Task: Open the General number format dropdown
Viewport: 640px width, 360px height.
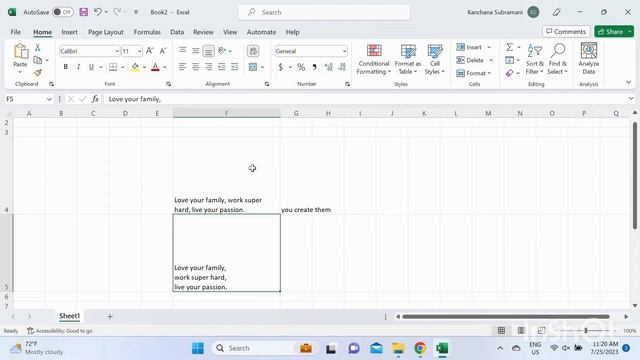Action: (x=344, y=51)
